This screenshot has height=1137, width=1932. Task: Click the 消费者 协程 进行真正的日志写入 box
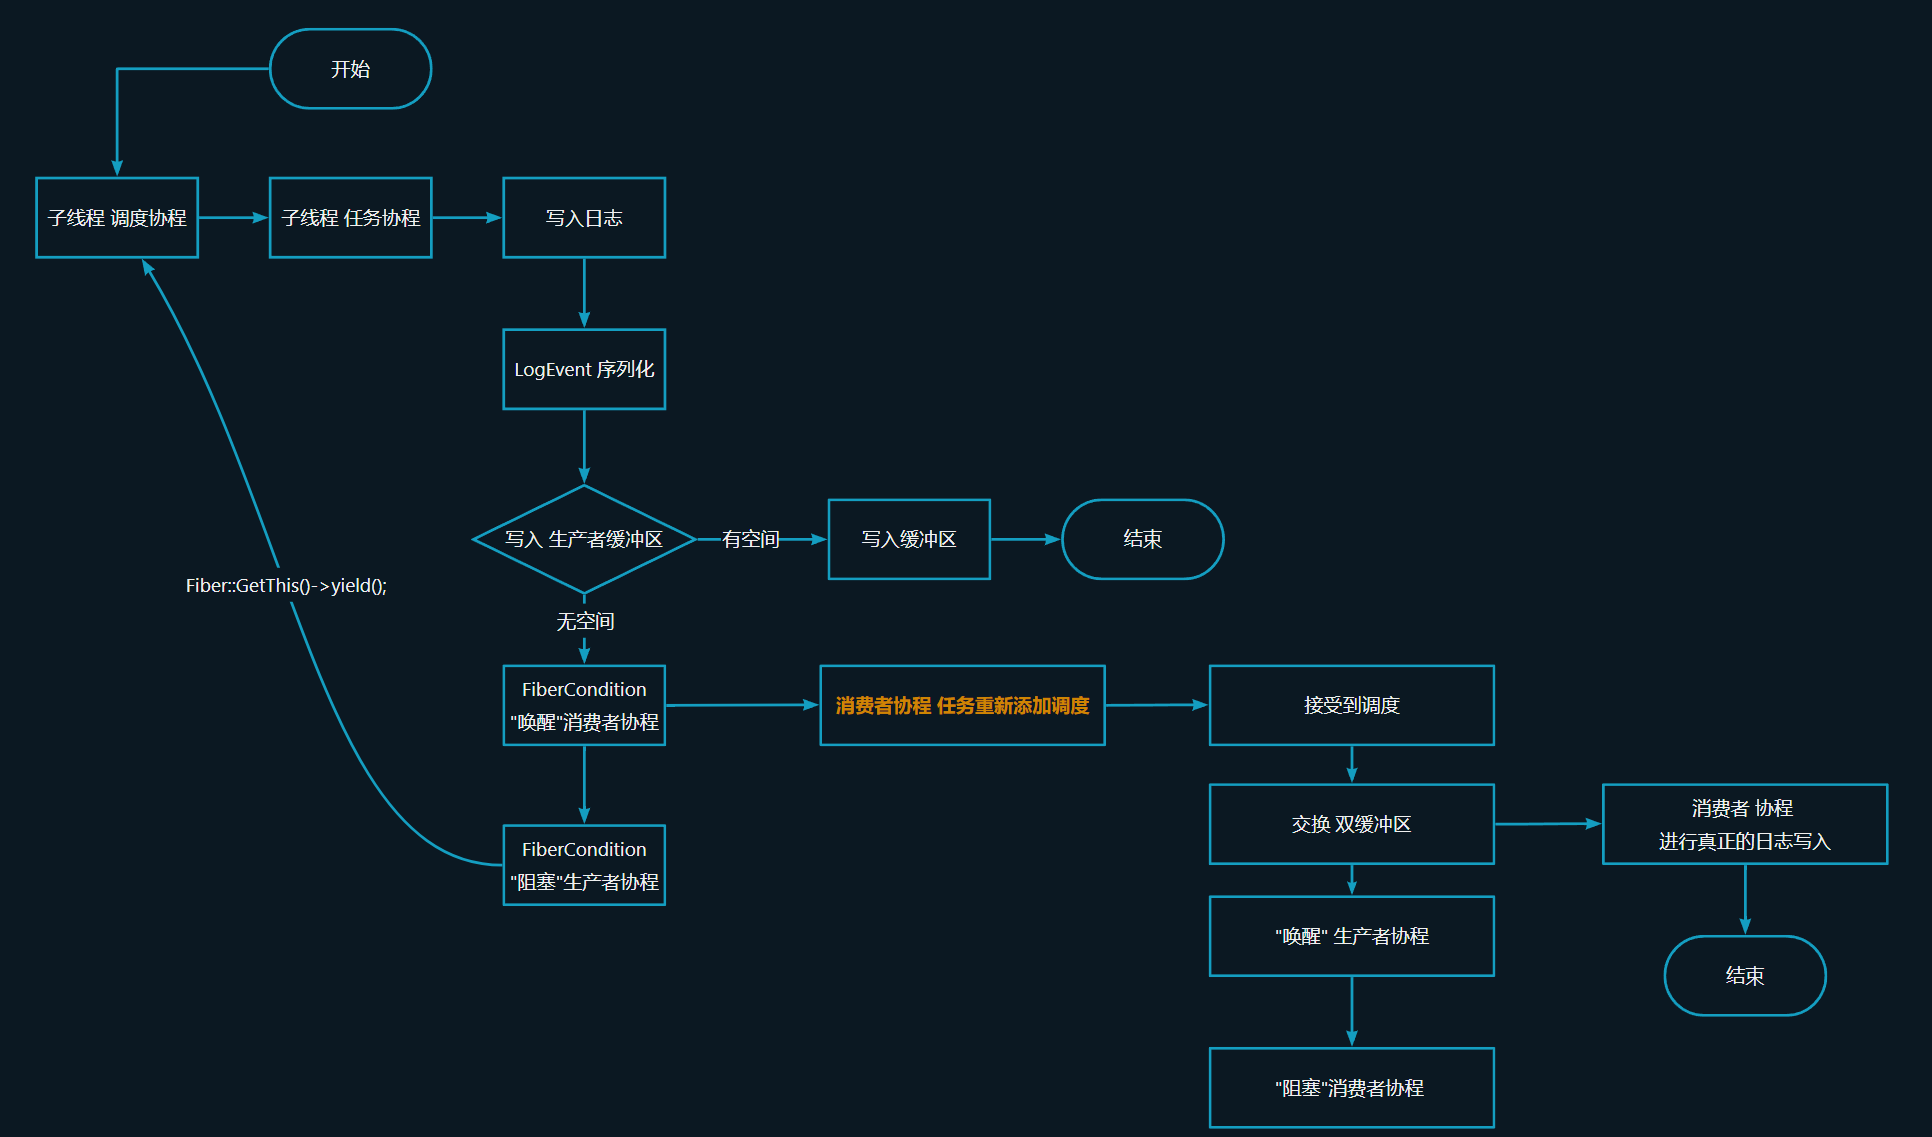1744,824
